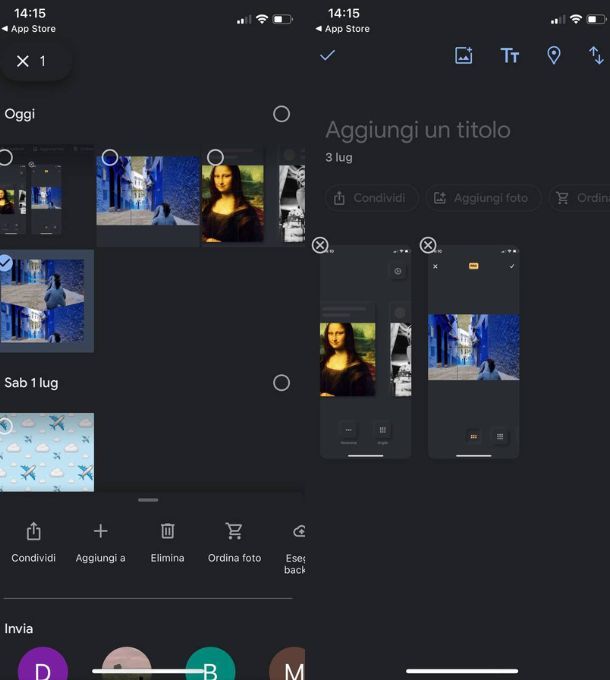Image resolution: width=610 pixels, height=680 pixels.
Task: Tap the add location pin icon
Action: 554,56
